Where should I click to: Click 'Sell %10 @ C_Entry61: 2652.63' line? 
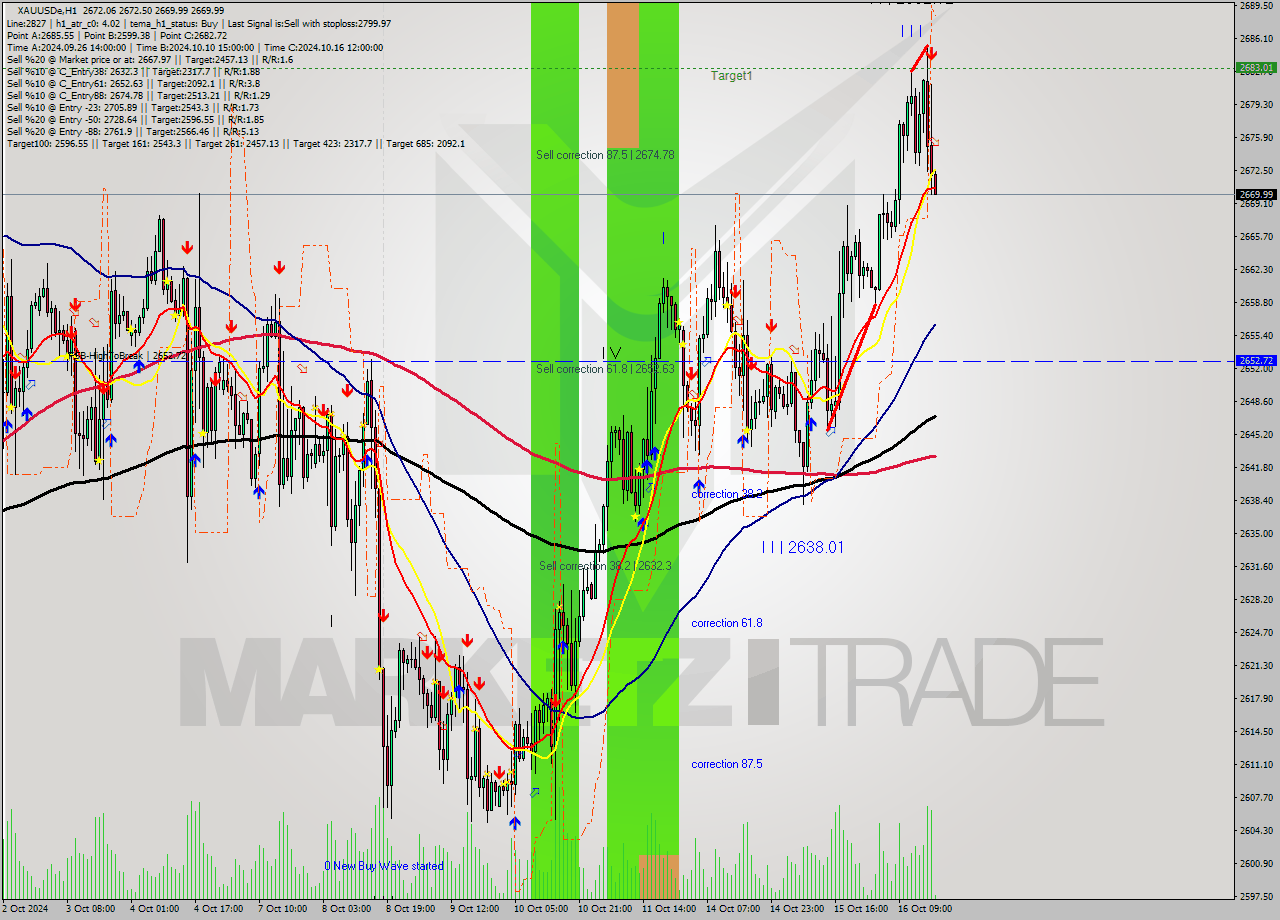point(133,83)
